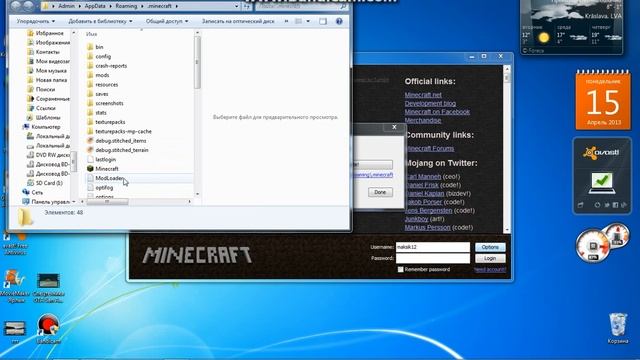640x360 pixels.
Task: Open the Упорядочить dropdown menu
Action: coord(36,21)
